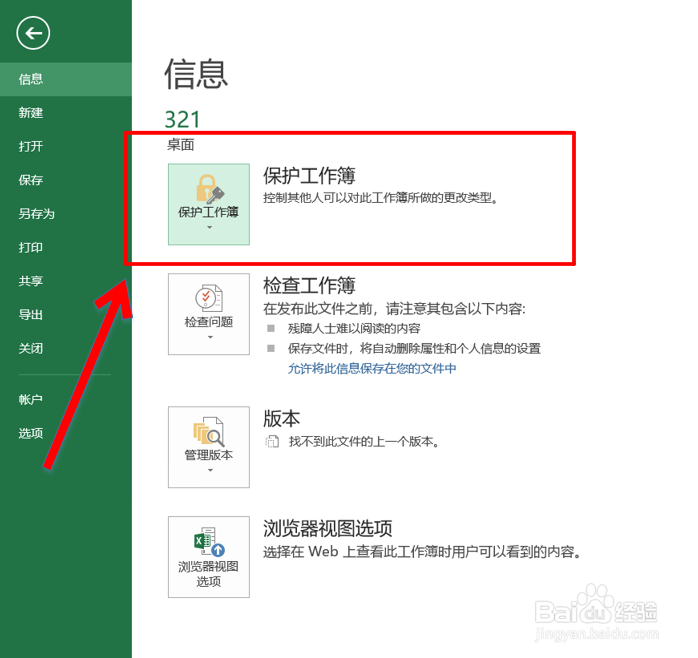Click the 浏览器视图选项 button label
The width and height of the screenshot is (698, 658).
pyautogui.click(x=208, y=574)
